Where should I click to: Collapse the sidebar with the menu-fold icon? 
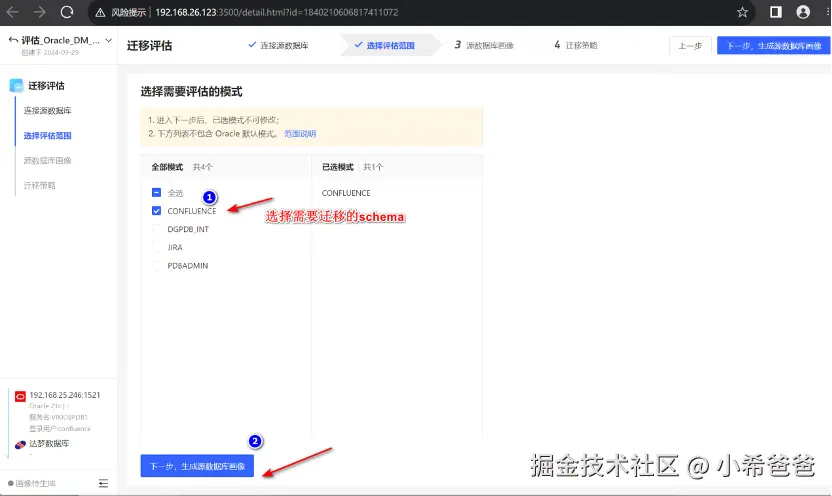pyautogui.click(x=103, y=483)
